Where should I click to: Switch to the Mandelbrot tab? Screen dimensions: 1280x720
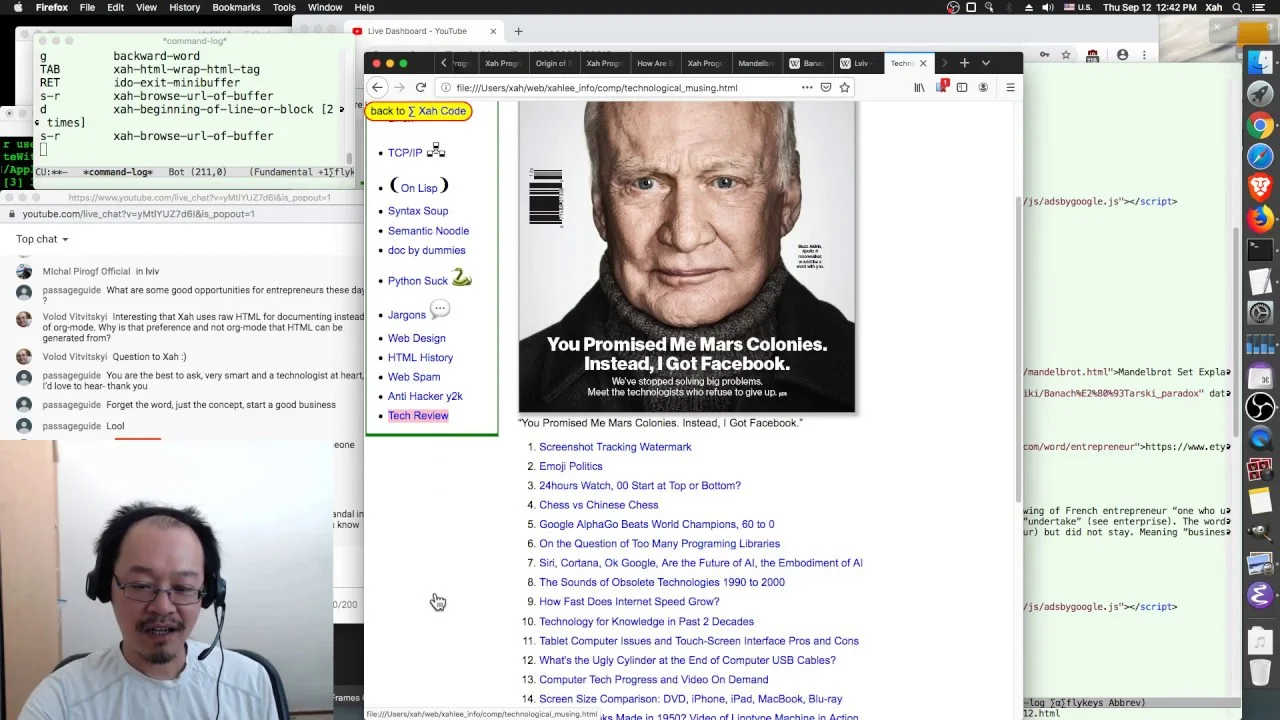click(x=756, y=63)
